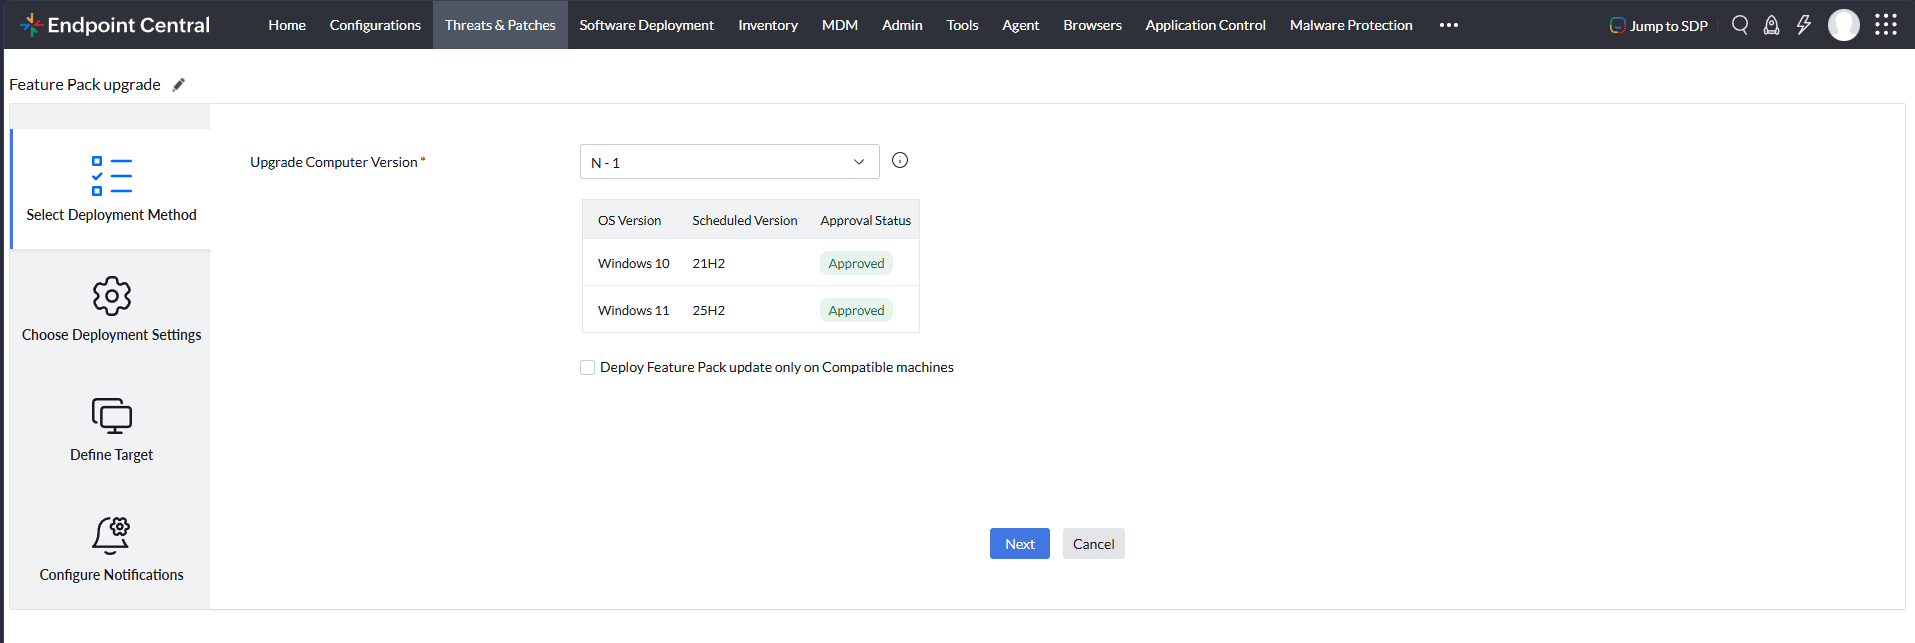Select the Select Deployment Method step label
The height and width of the screenshot is (643, 1915).
[112, 215]
